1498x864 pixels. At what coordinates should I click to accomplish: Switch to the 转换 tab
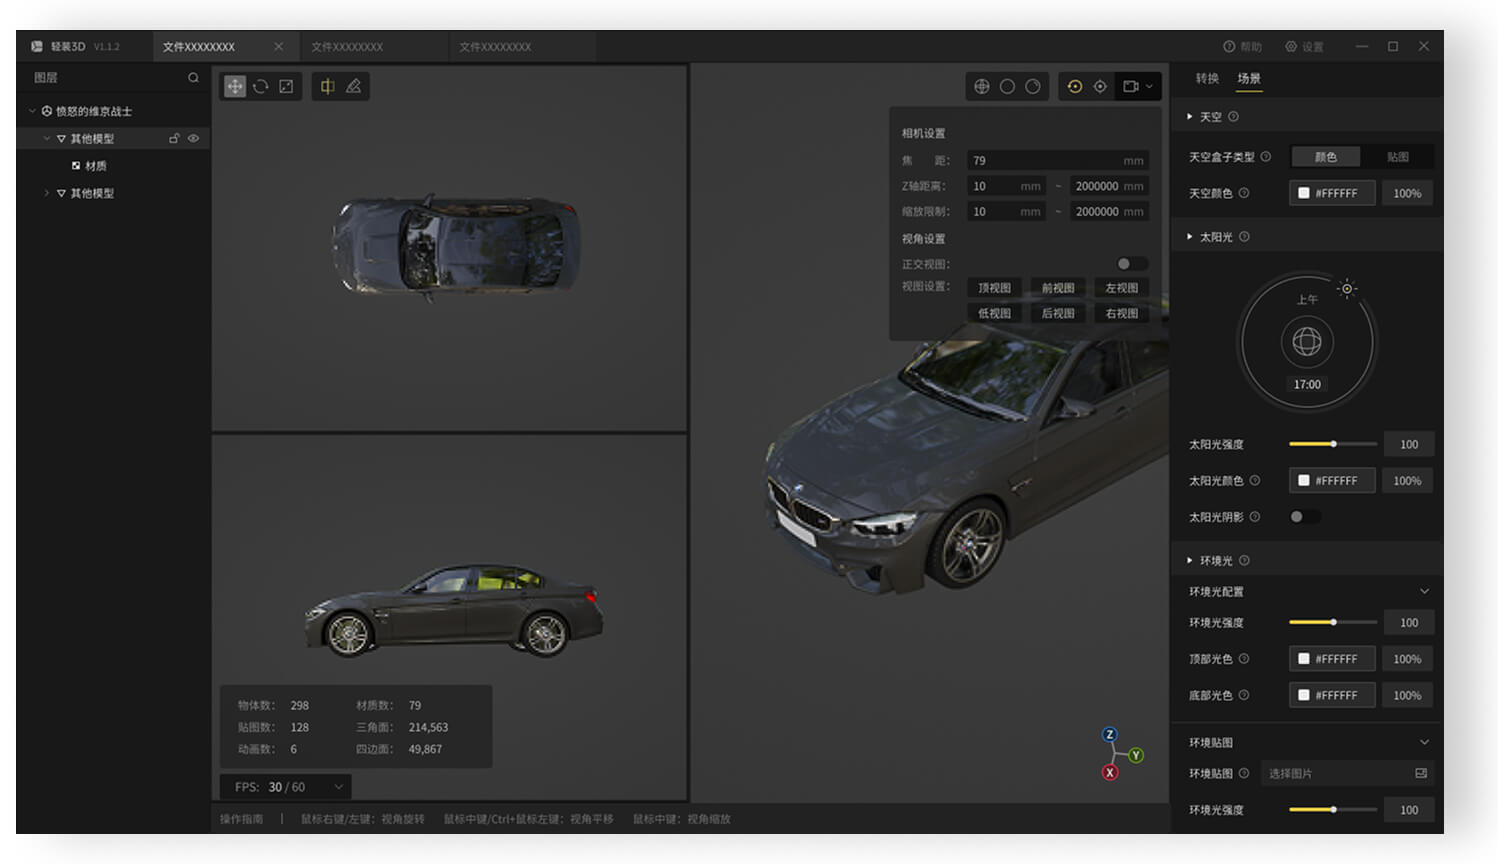[x=1207, y=78]
